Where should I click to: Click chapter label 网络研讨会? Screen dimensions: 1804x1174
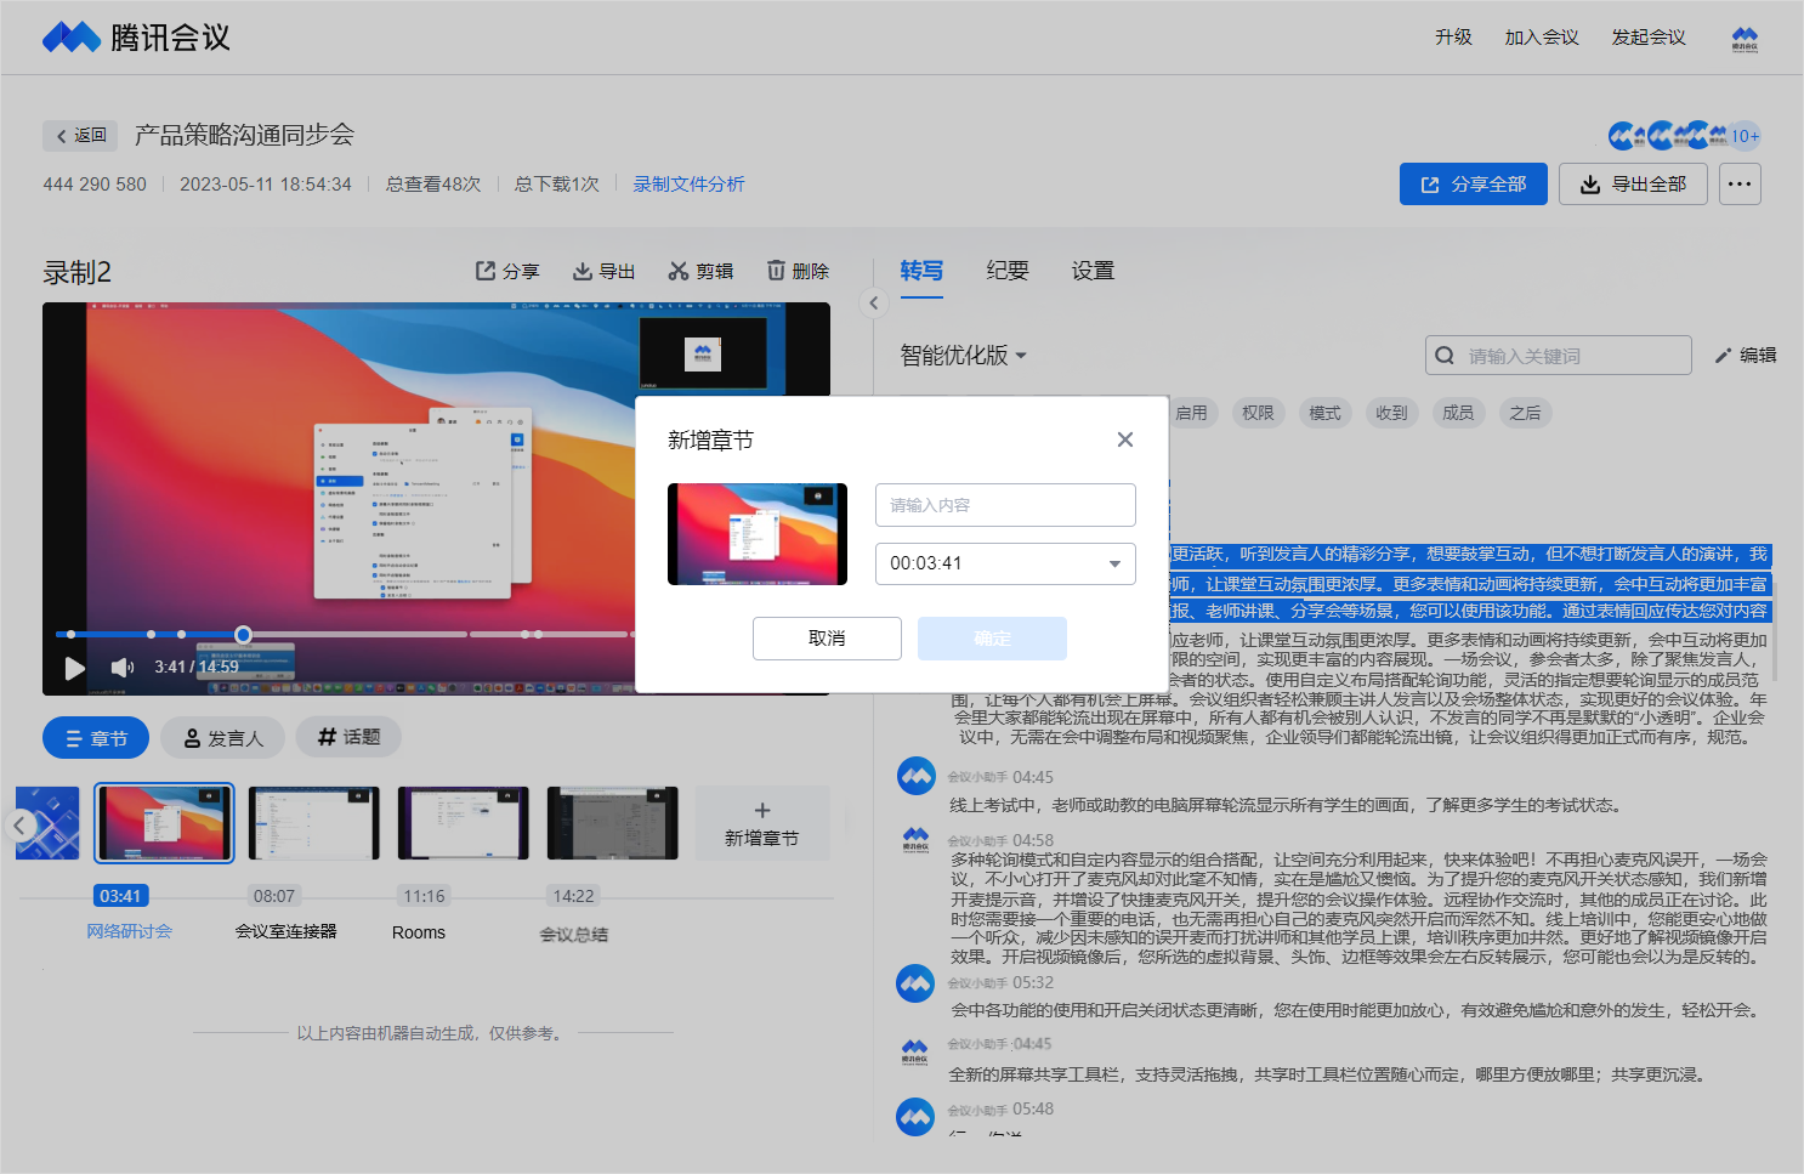pyautogui.click(x=129, y=932)
